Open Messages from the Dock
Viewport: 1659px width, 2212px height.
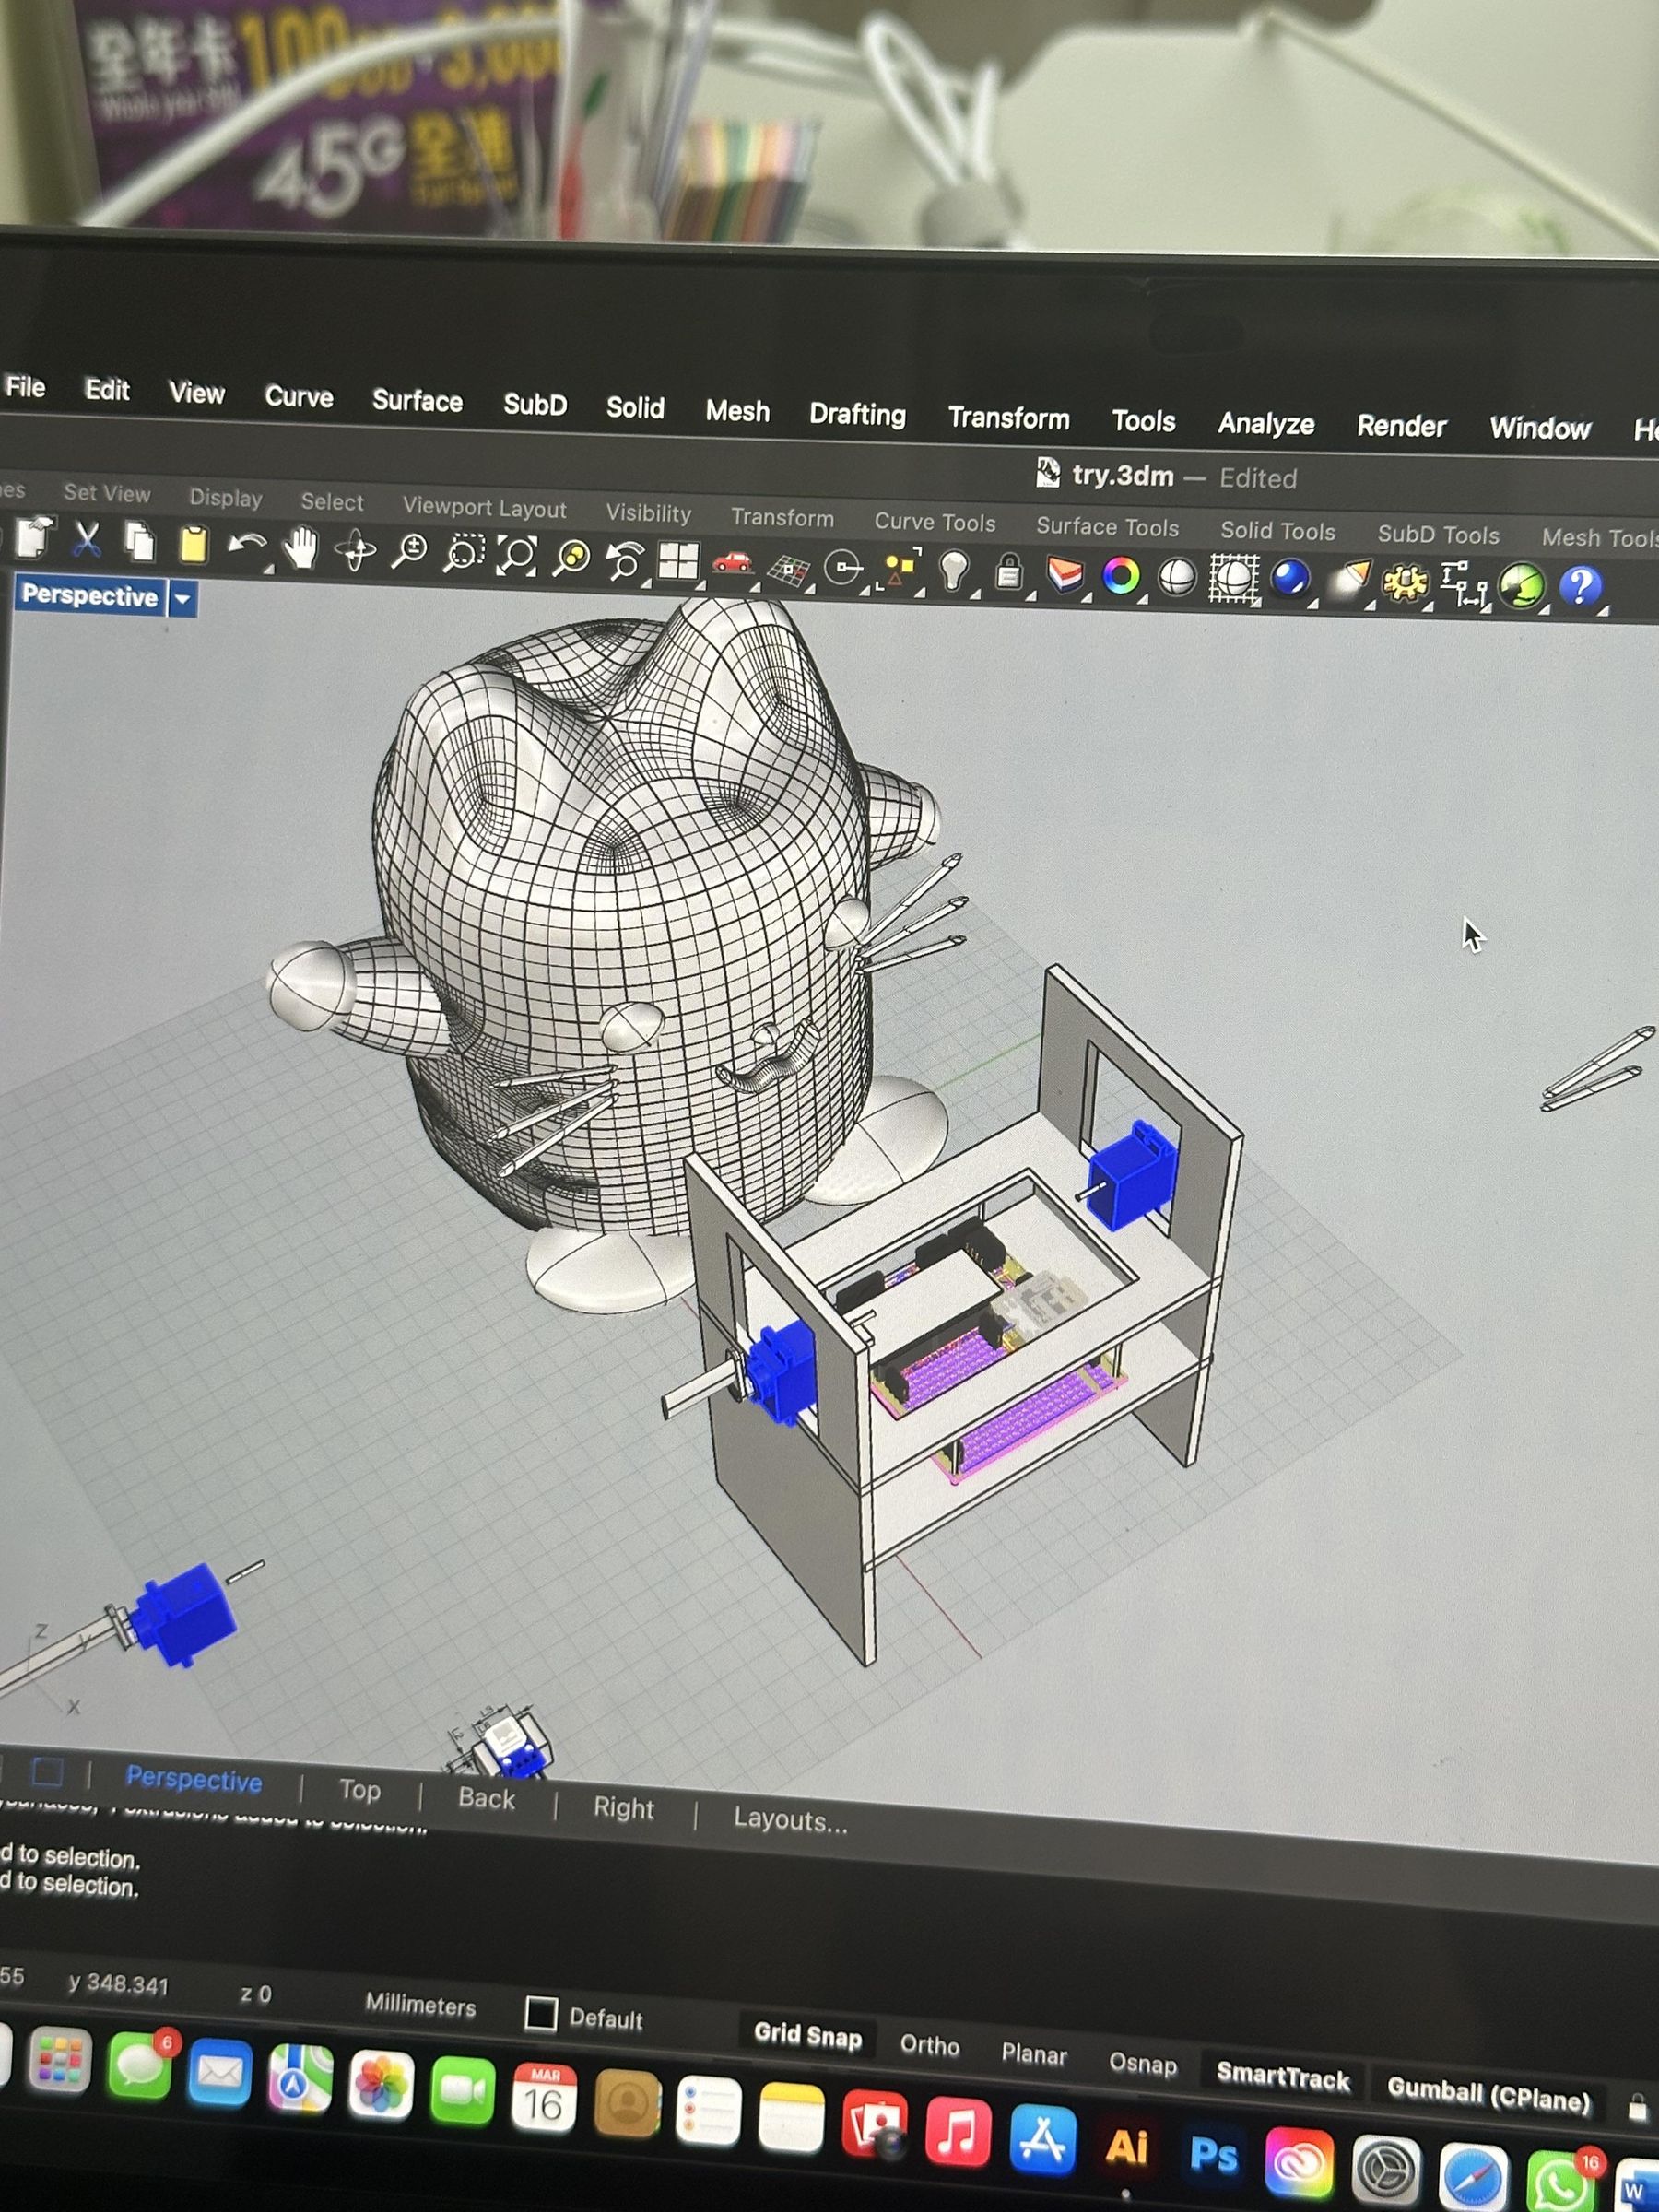[x=139, y=2067]
